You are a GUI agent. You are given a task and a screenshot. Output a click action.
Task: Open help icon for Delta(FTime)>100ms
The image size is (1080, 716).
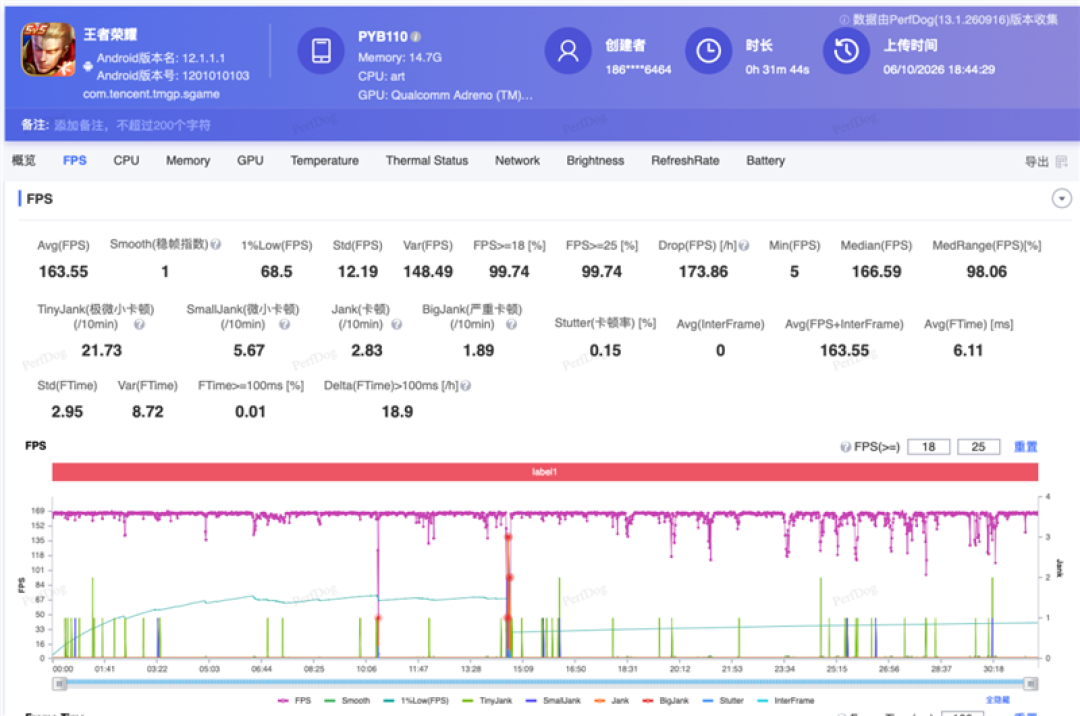click(466, 386)
